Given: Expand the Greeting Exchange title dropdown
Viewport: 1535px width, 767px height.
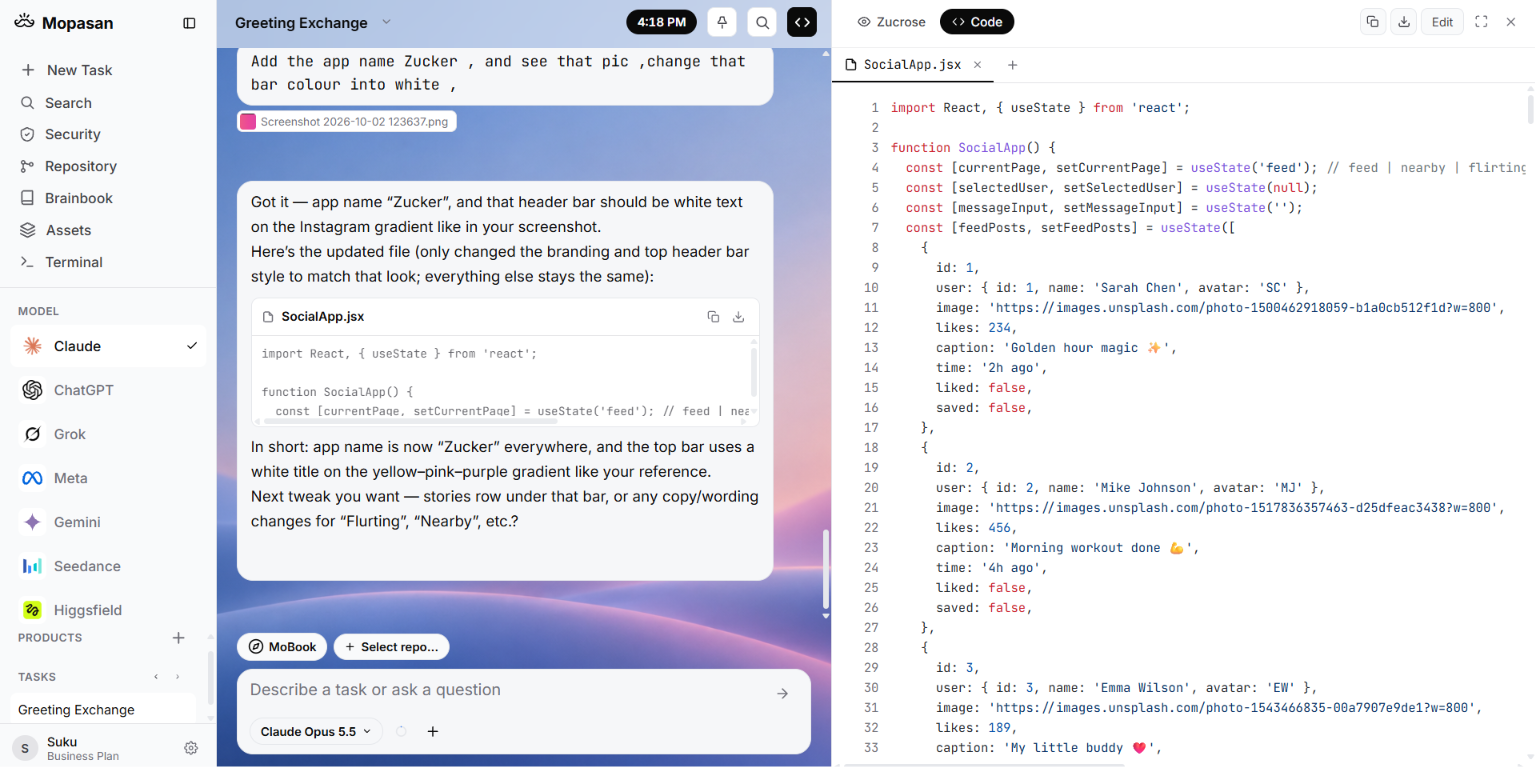Looking at the screenshot, I should 386,22.
